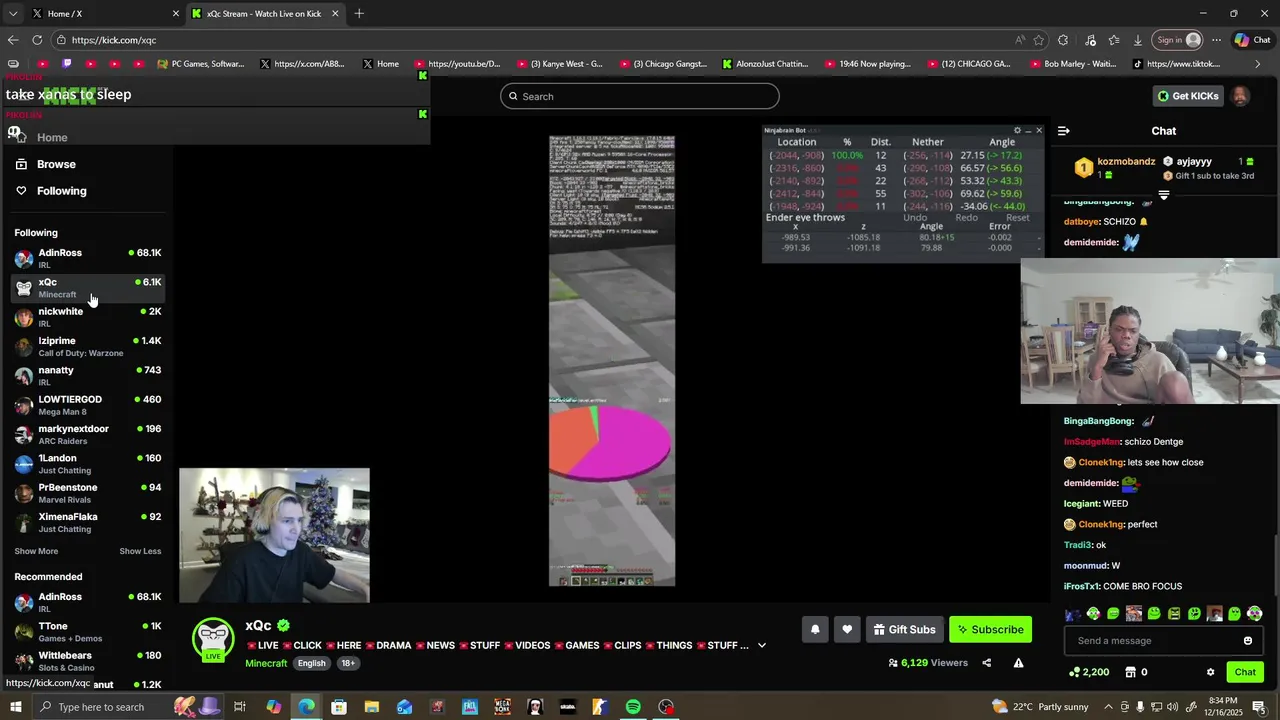Open TTone in Recommended list

(86, 632)
